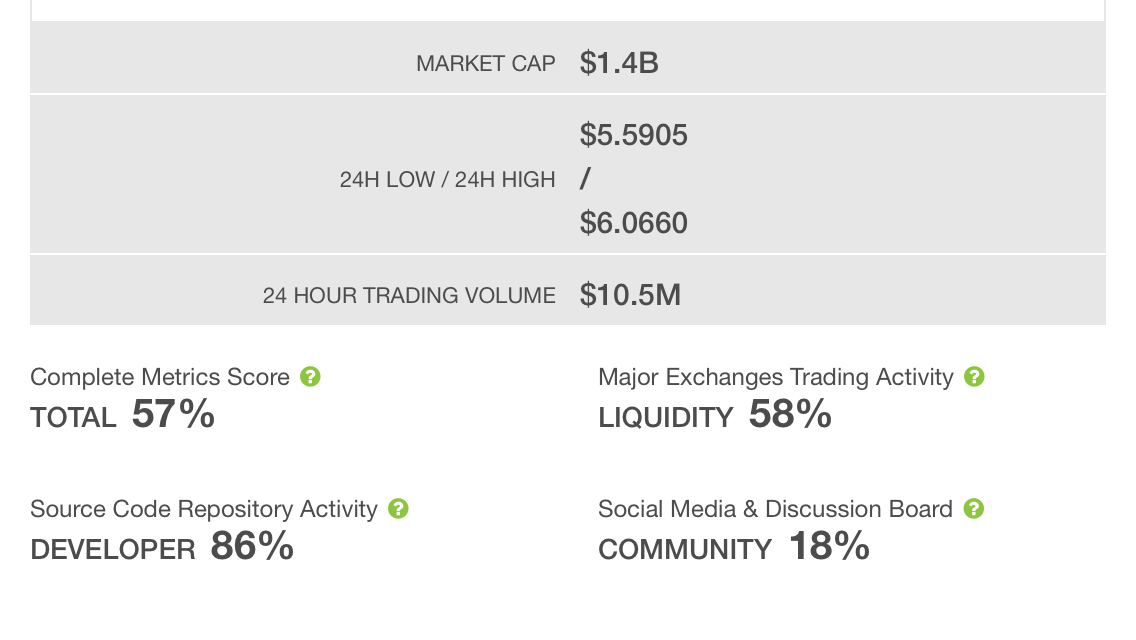Click the 24H high price $6.0660

633,223
